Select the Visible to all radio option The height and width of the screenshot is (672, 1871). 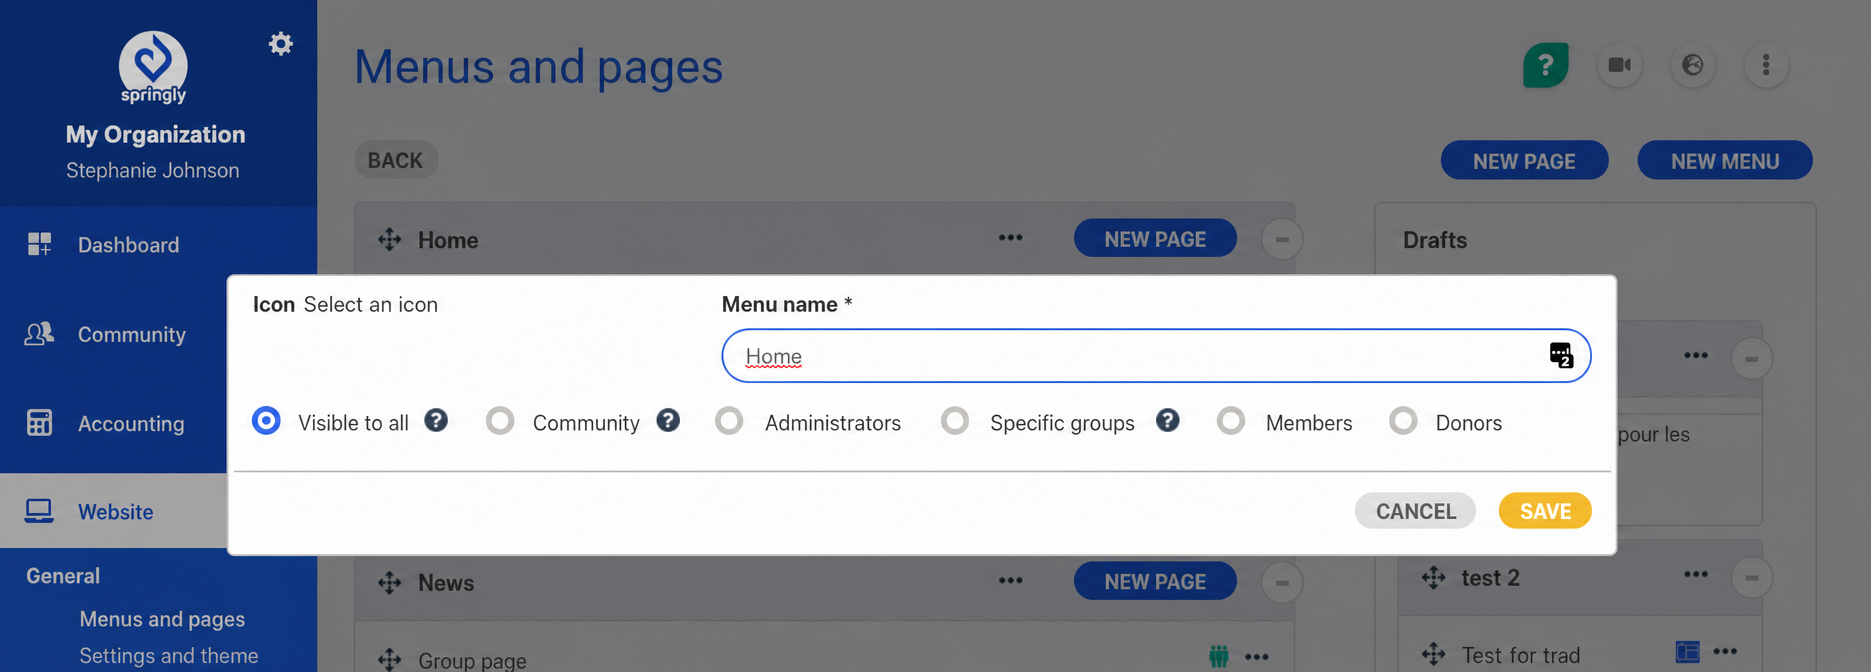(x=266, y=421)
